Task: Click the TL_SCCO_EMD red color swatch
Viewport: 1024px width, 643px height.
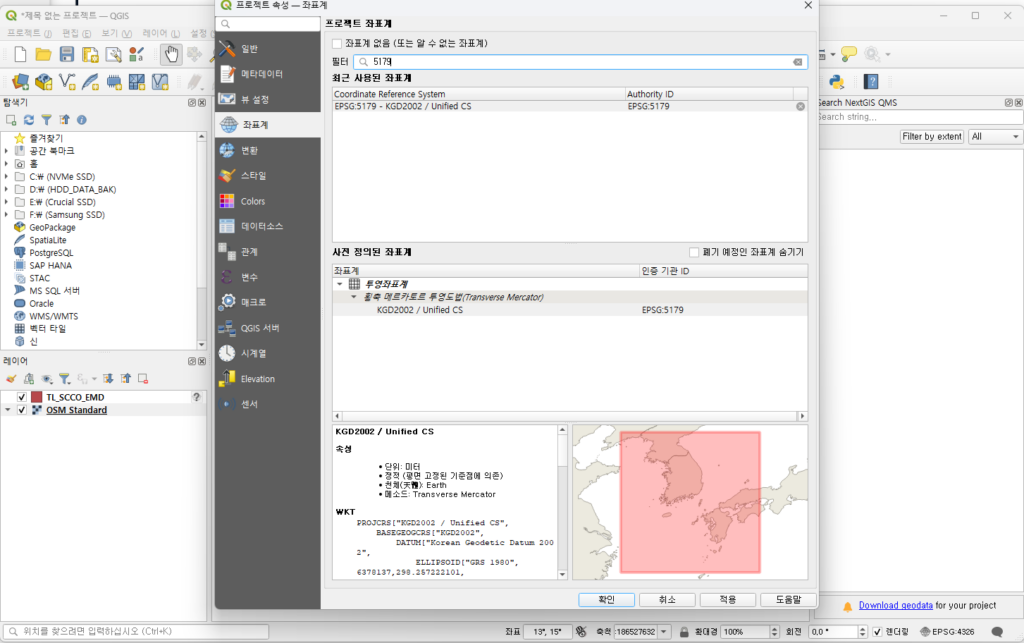Action: (37, 397)
